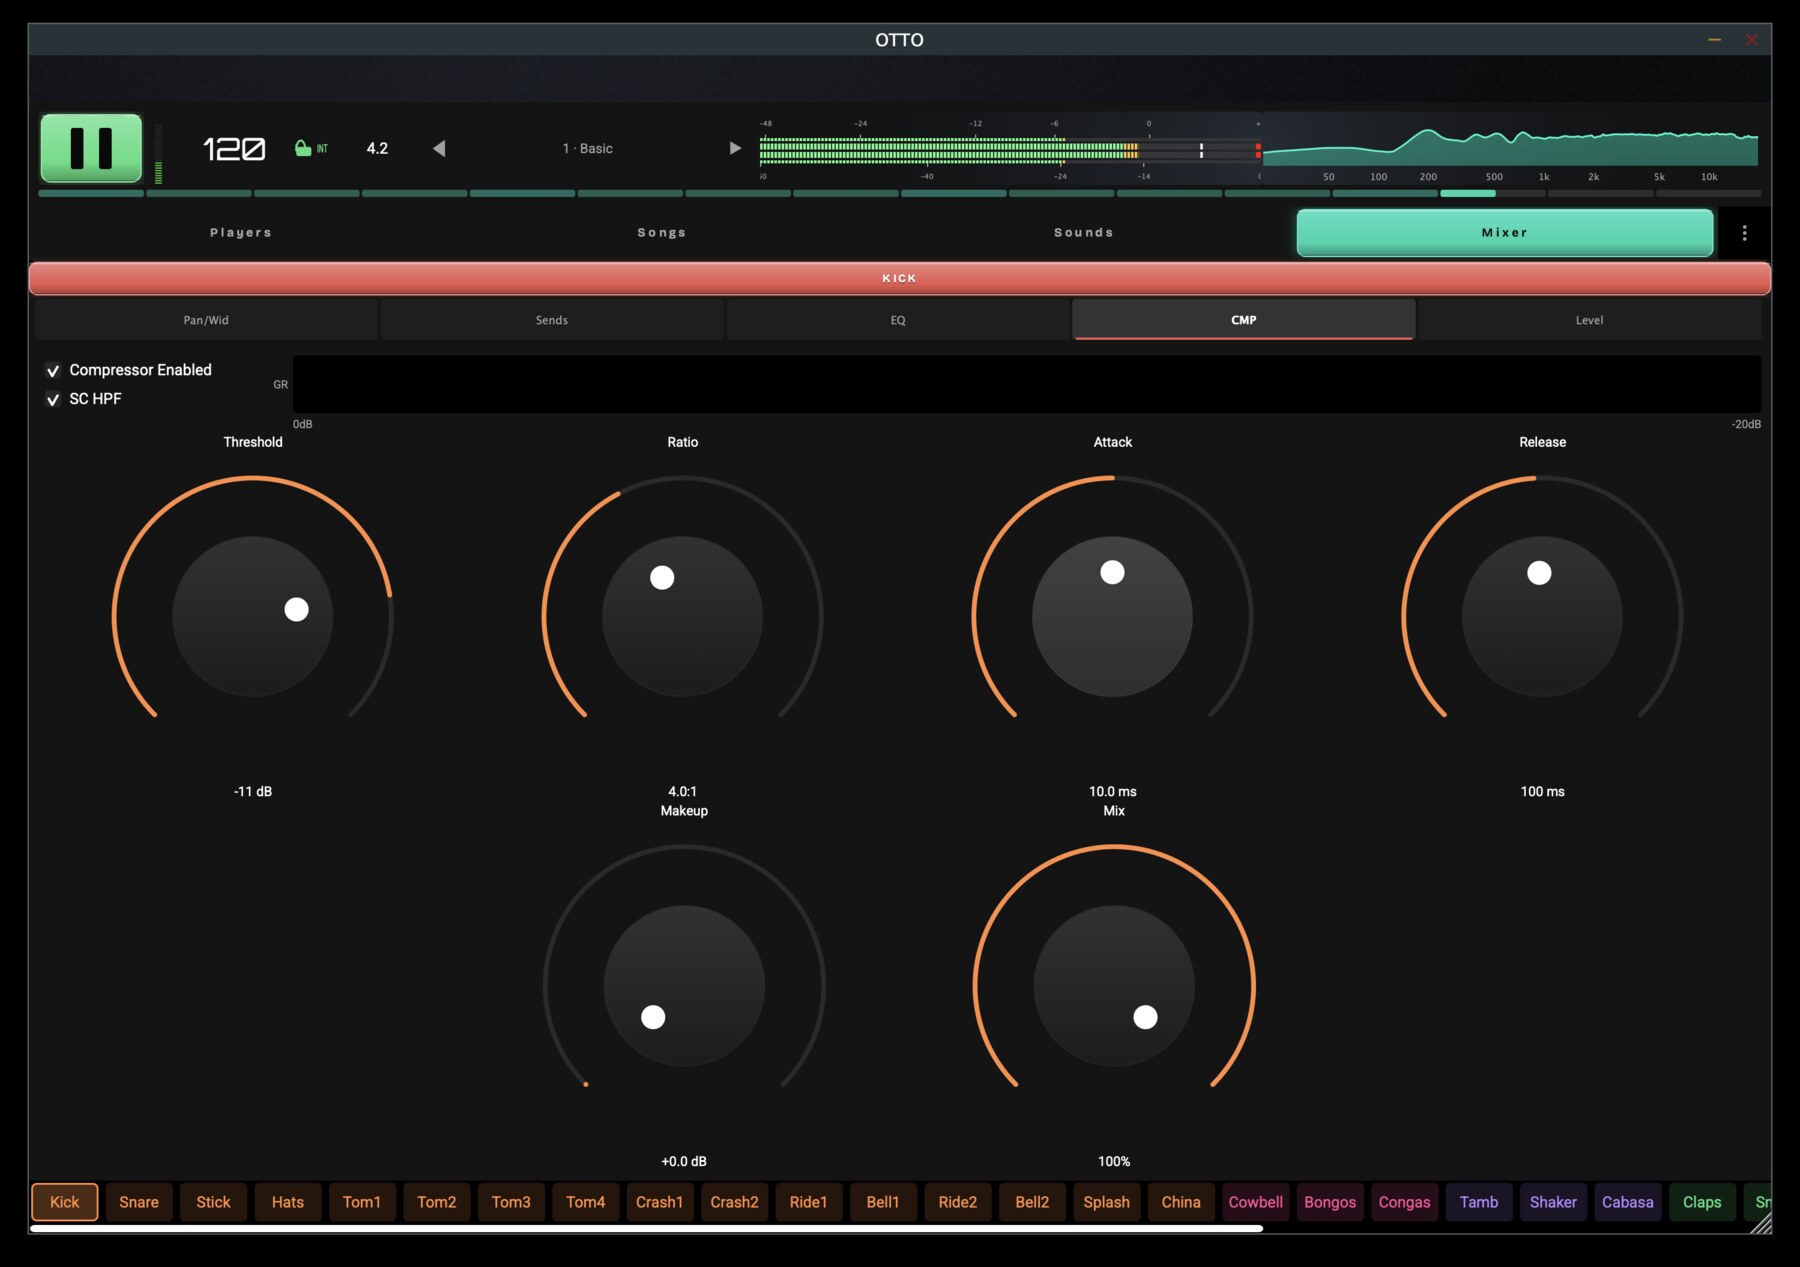Click the 120 tempo display

pos(234,149)
